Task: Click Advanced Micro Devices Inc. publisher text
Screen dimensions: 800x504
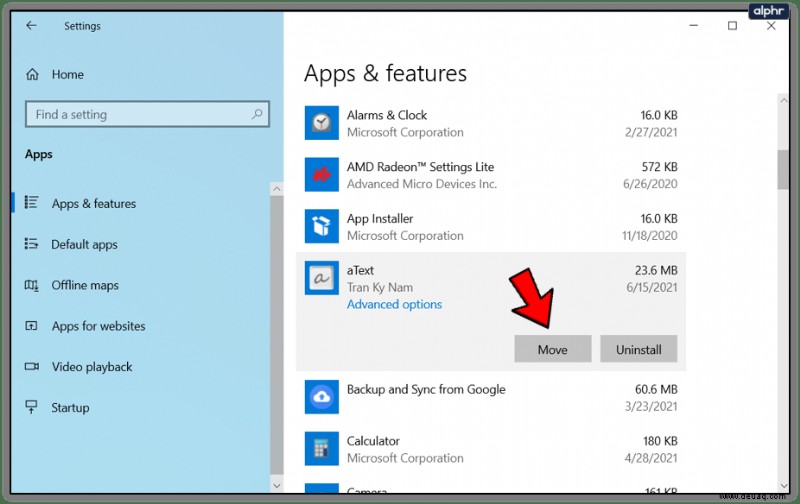Action: 421,184
